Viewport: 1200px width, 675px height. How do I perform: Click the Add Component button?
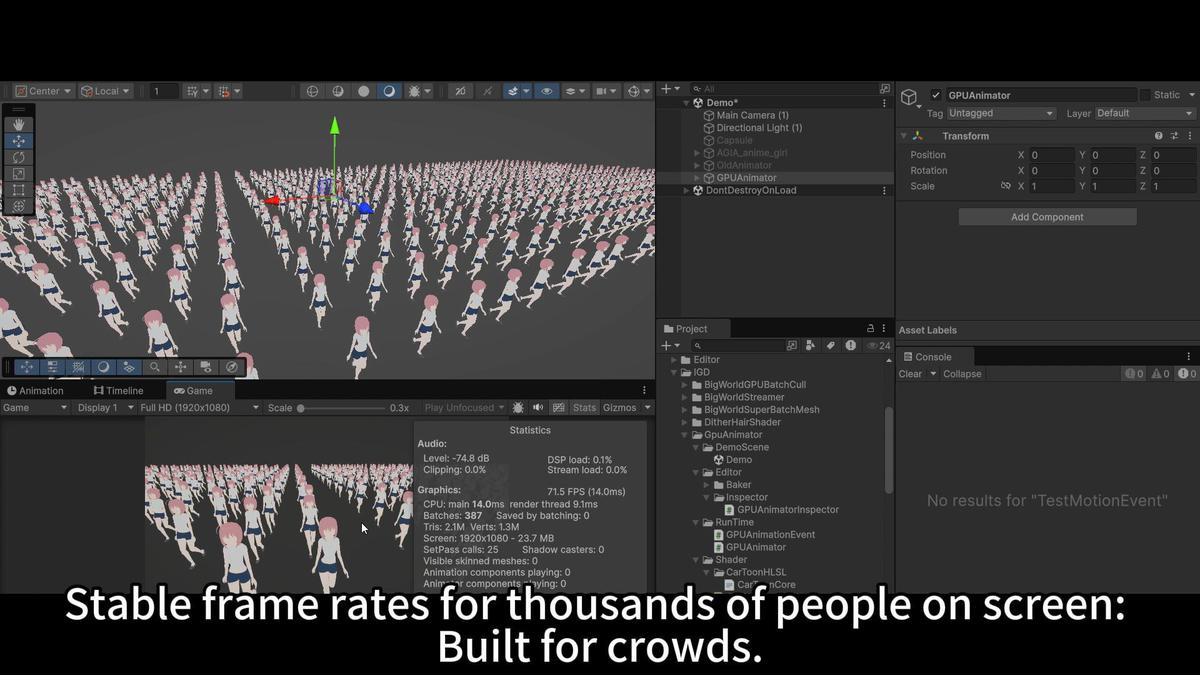pyautogui.click(x=1047, y=217)
